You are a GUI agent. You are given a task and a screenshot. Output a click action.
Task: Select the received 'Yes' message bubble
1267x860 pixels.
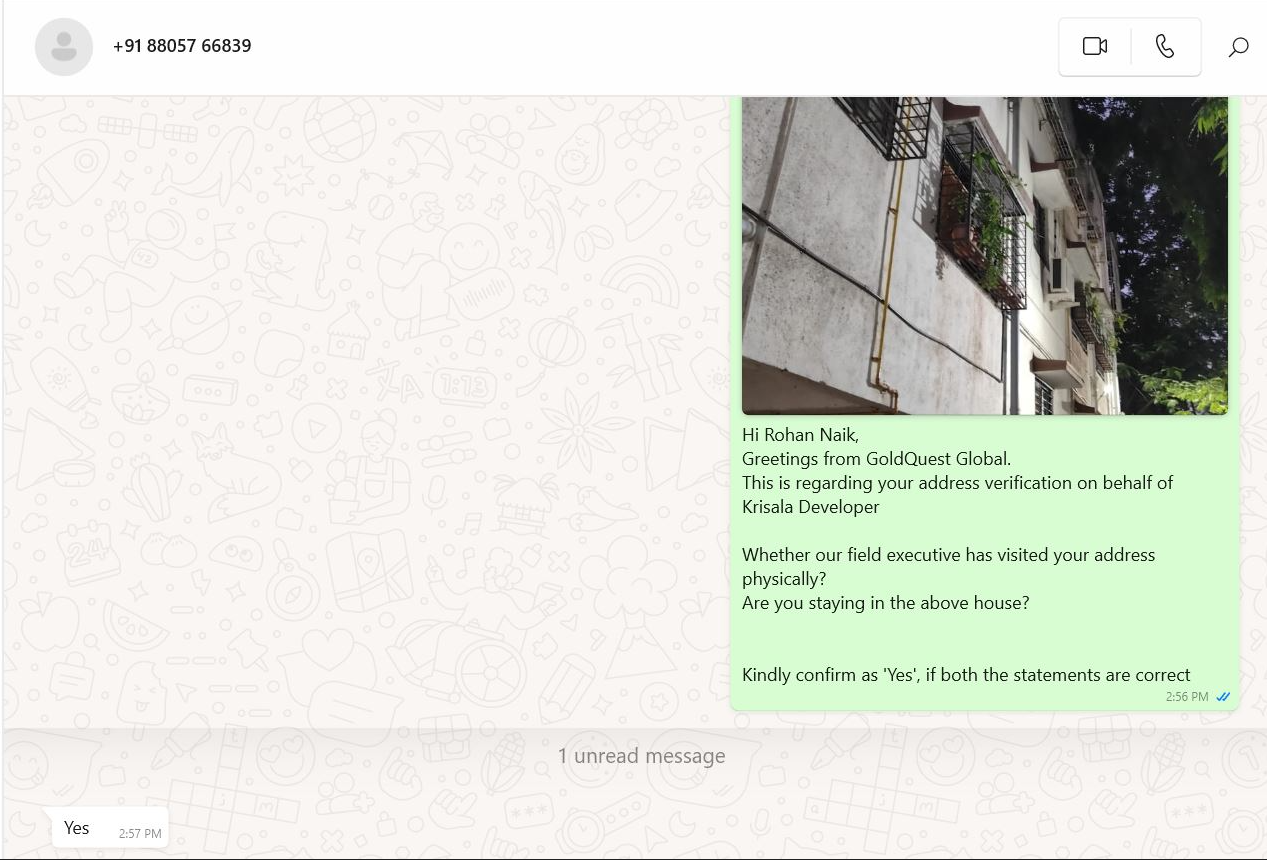(110, 828)
